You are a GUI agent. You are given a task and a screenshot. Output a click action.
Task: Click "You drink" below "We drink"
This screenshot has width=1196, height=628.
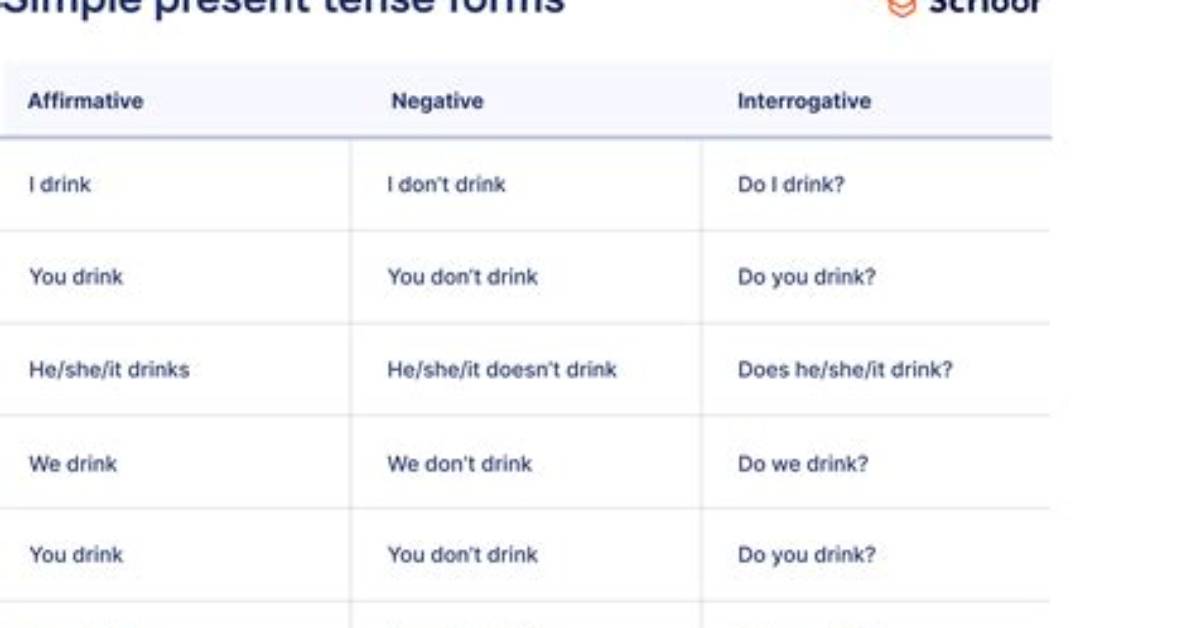tap(76, 555)
